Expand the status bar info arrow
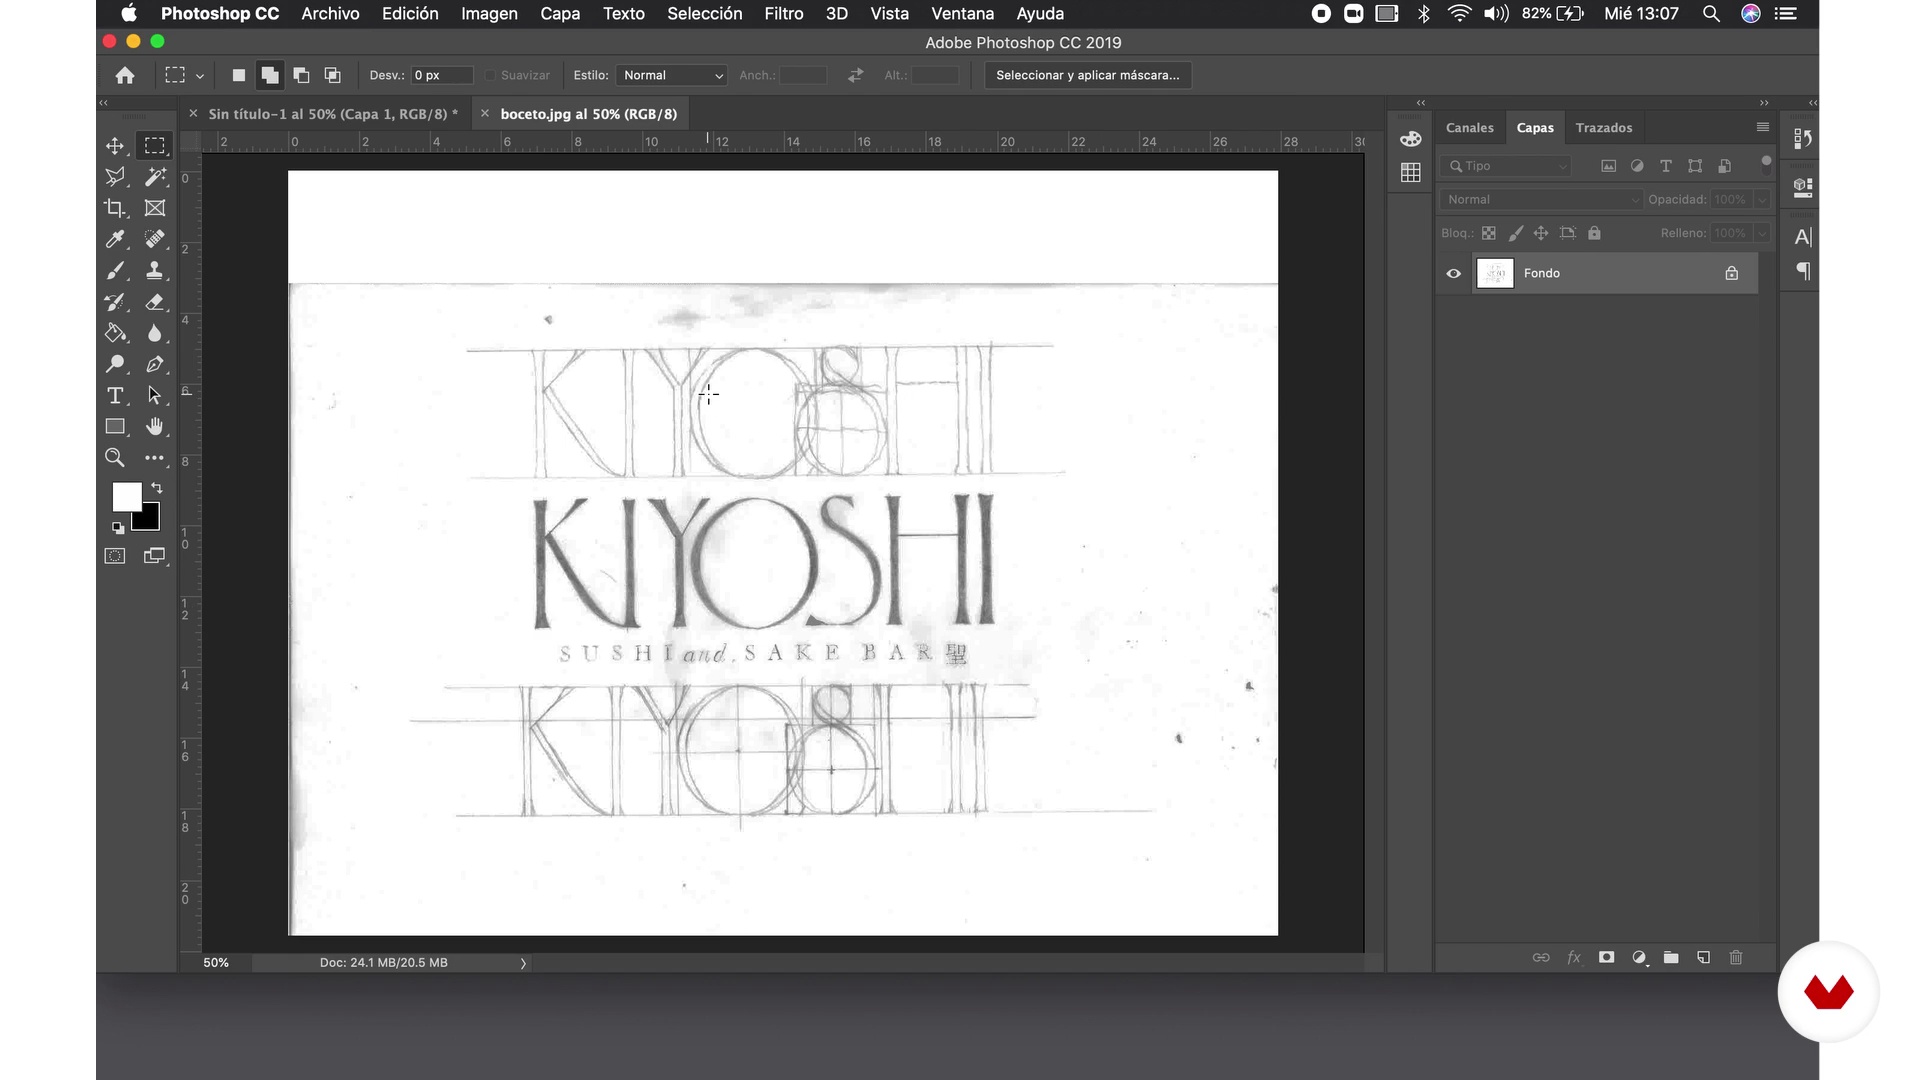 (523, 963)
